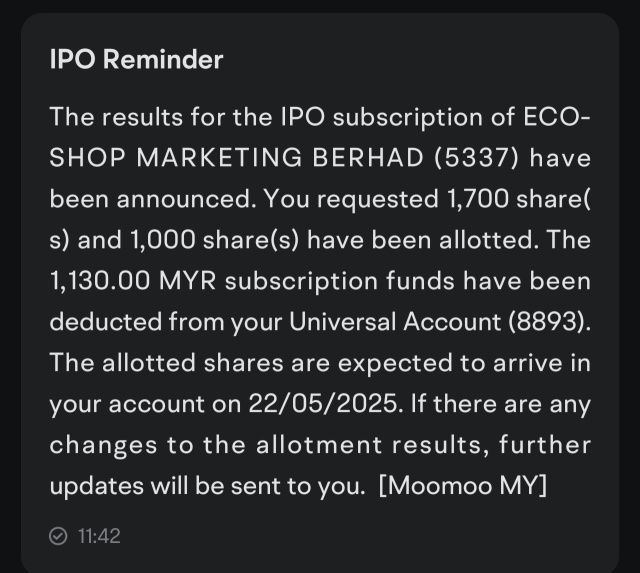The height and width of the screenshot is (573, 640).
Task: Click the words 'further' at line end
Action: pos(545,444)
